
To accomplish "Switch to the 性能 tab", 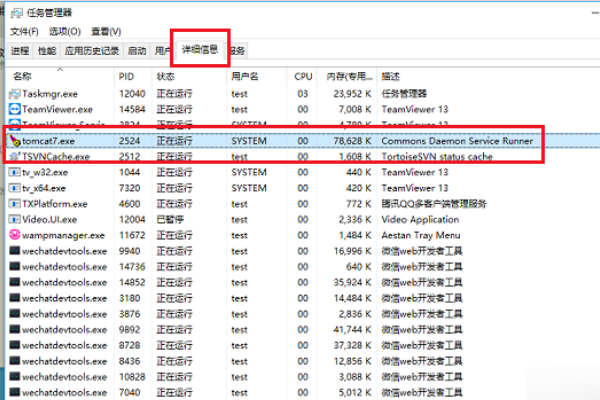I will click(47, 51).
